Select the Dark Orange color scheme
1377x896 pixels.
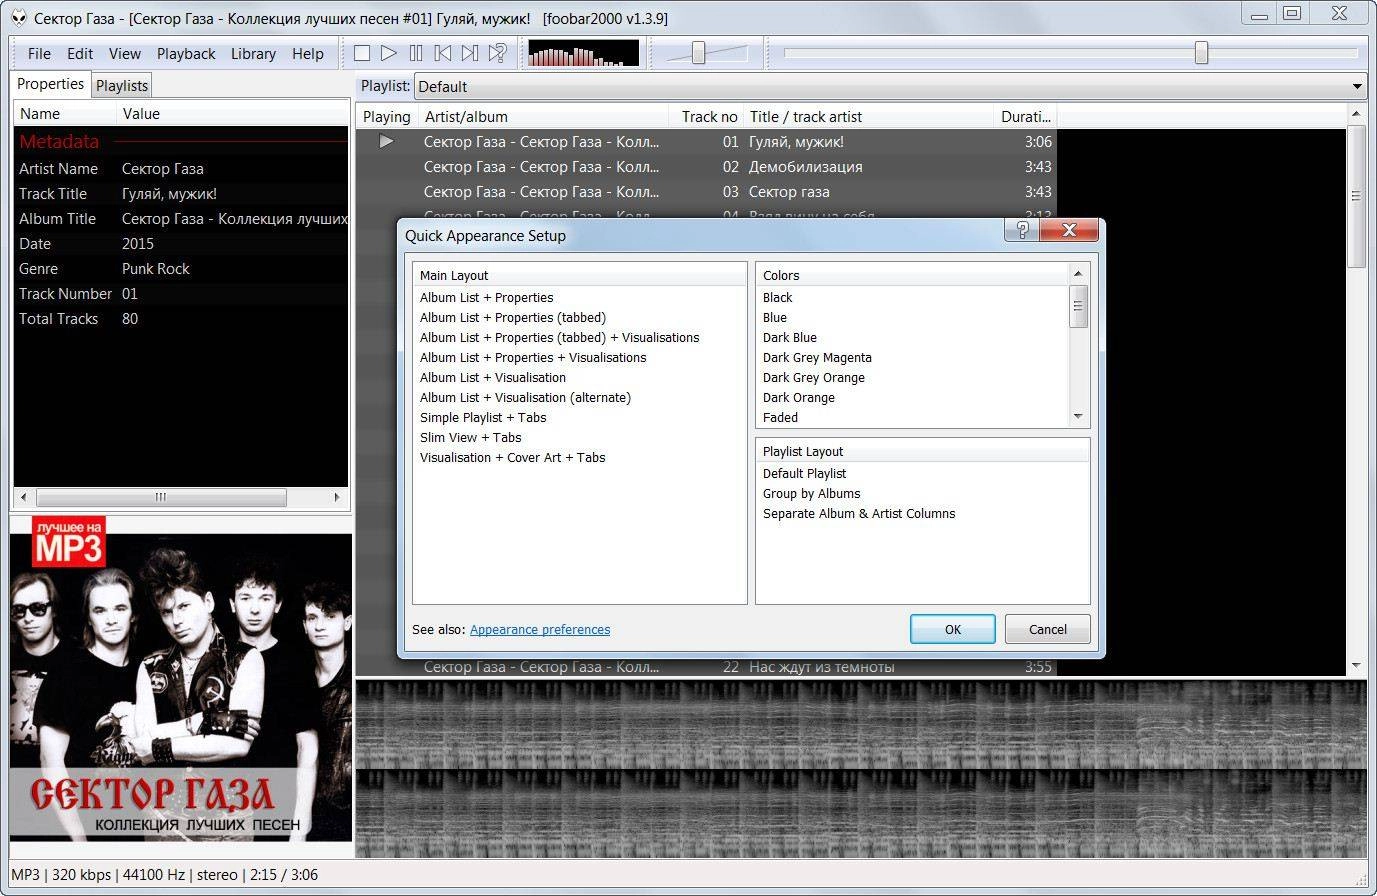(x=798, y=397)
